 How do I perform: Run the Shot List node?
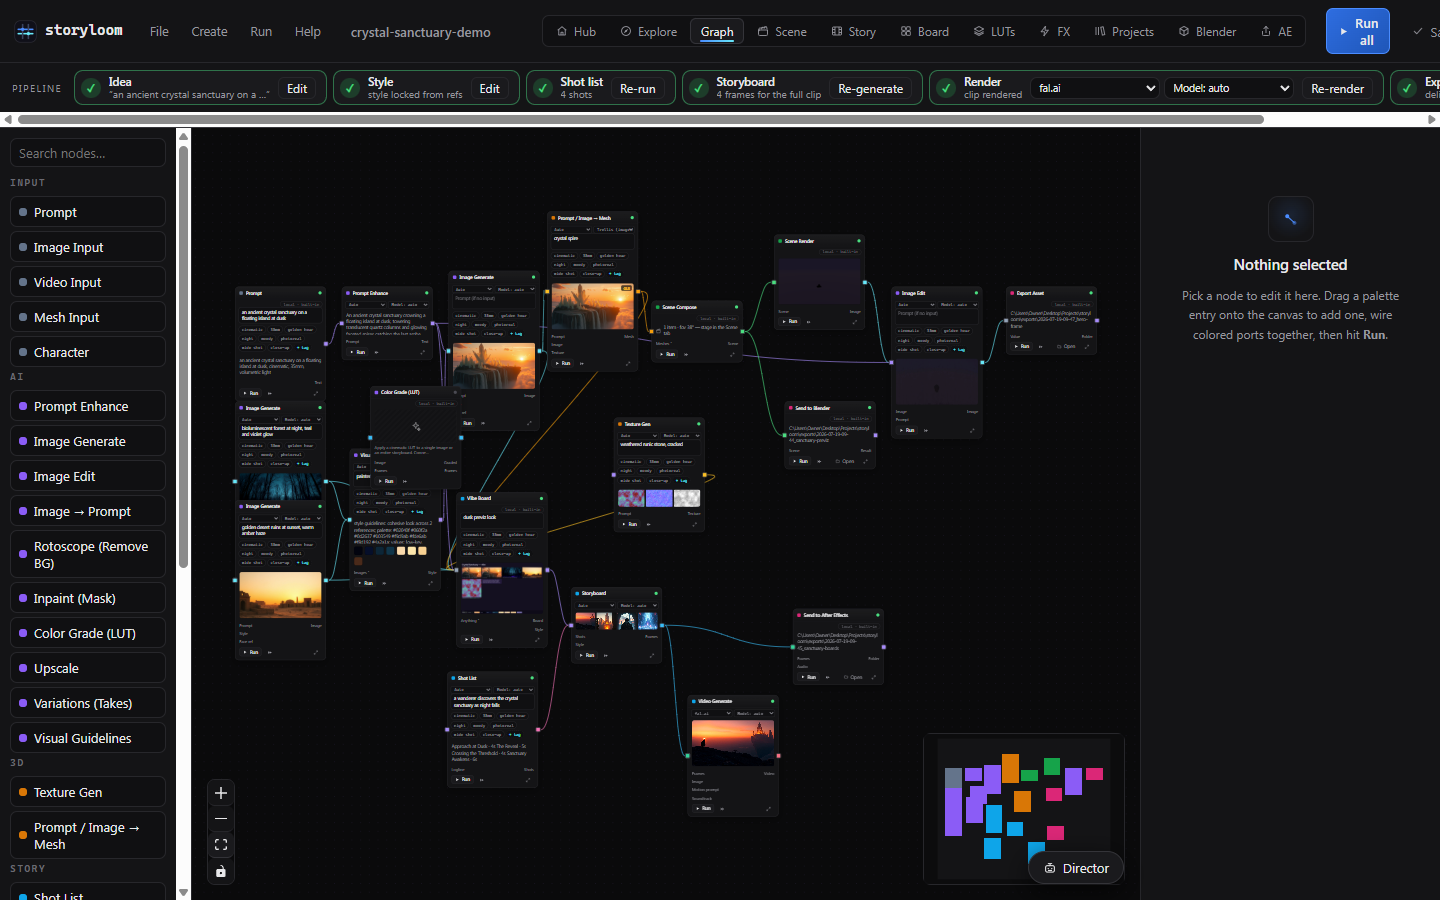463,779
